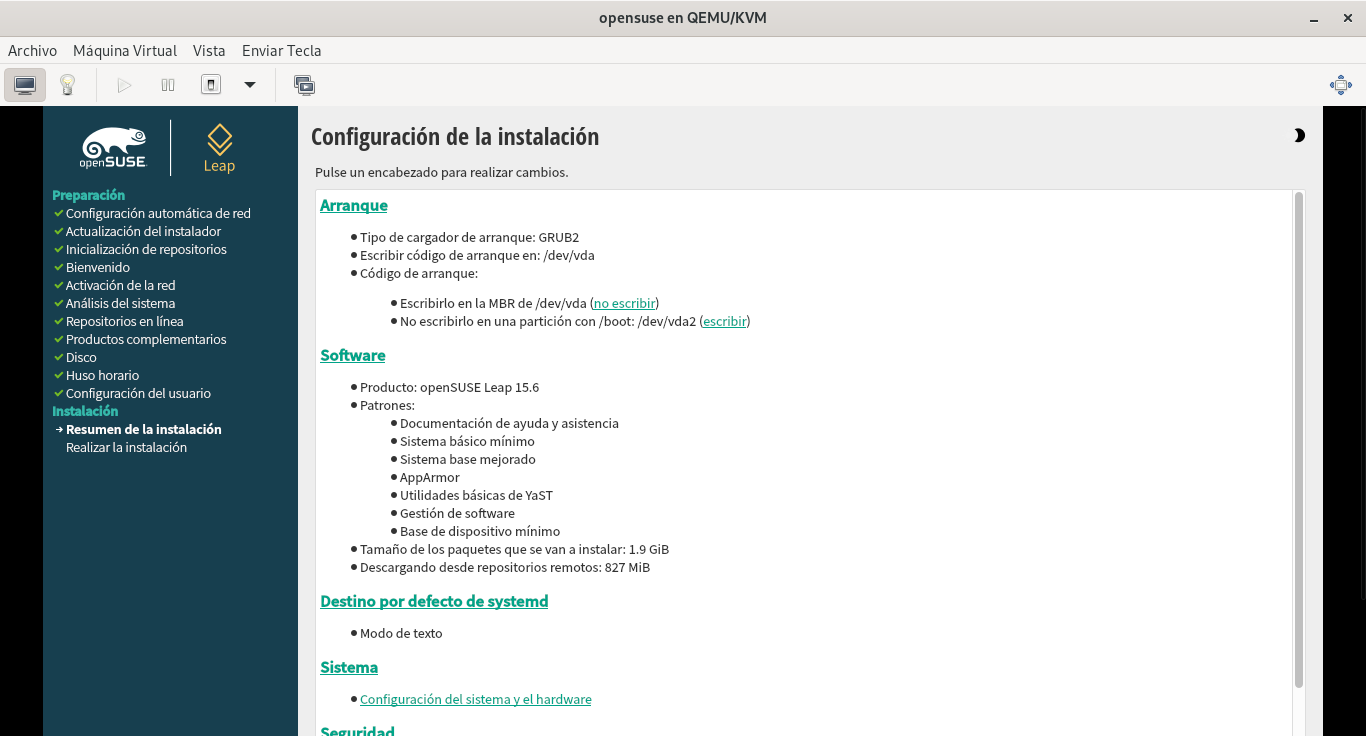Click the 'Instalación' sidebar heading
The image size is (1366, 736).
click(x=85, y=411)
